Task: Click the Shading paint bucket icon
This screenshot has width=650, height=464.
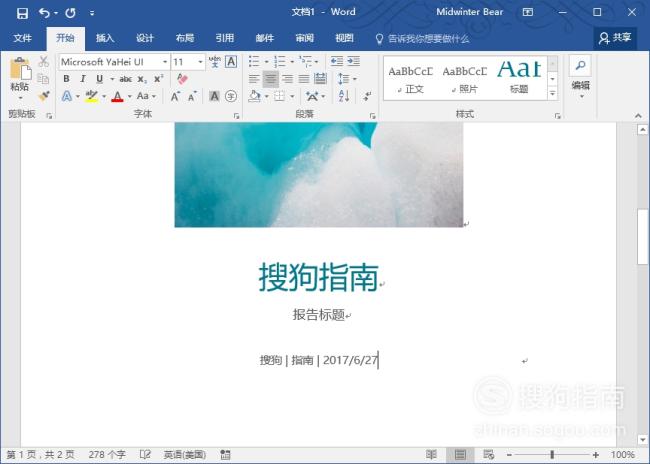Action: click(255, 96)
